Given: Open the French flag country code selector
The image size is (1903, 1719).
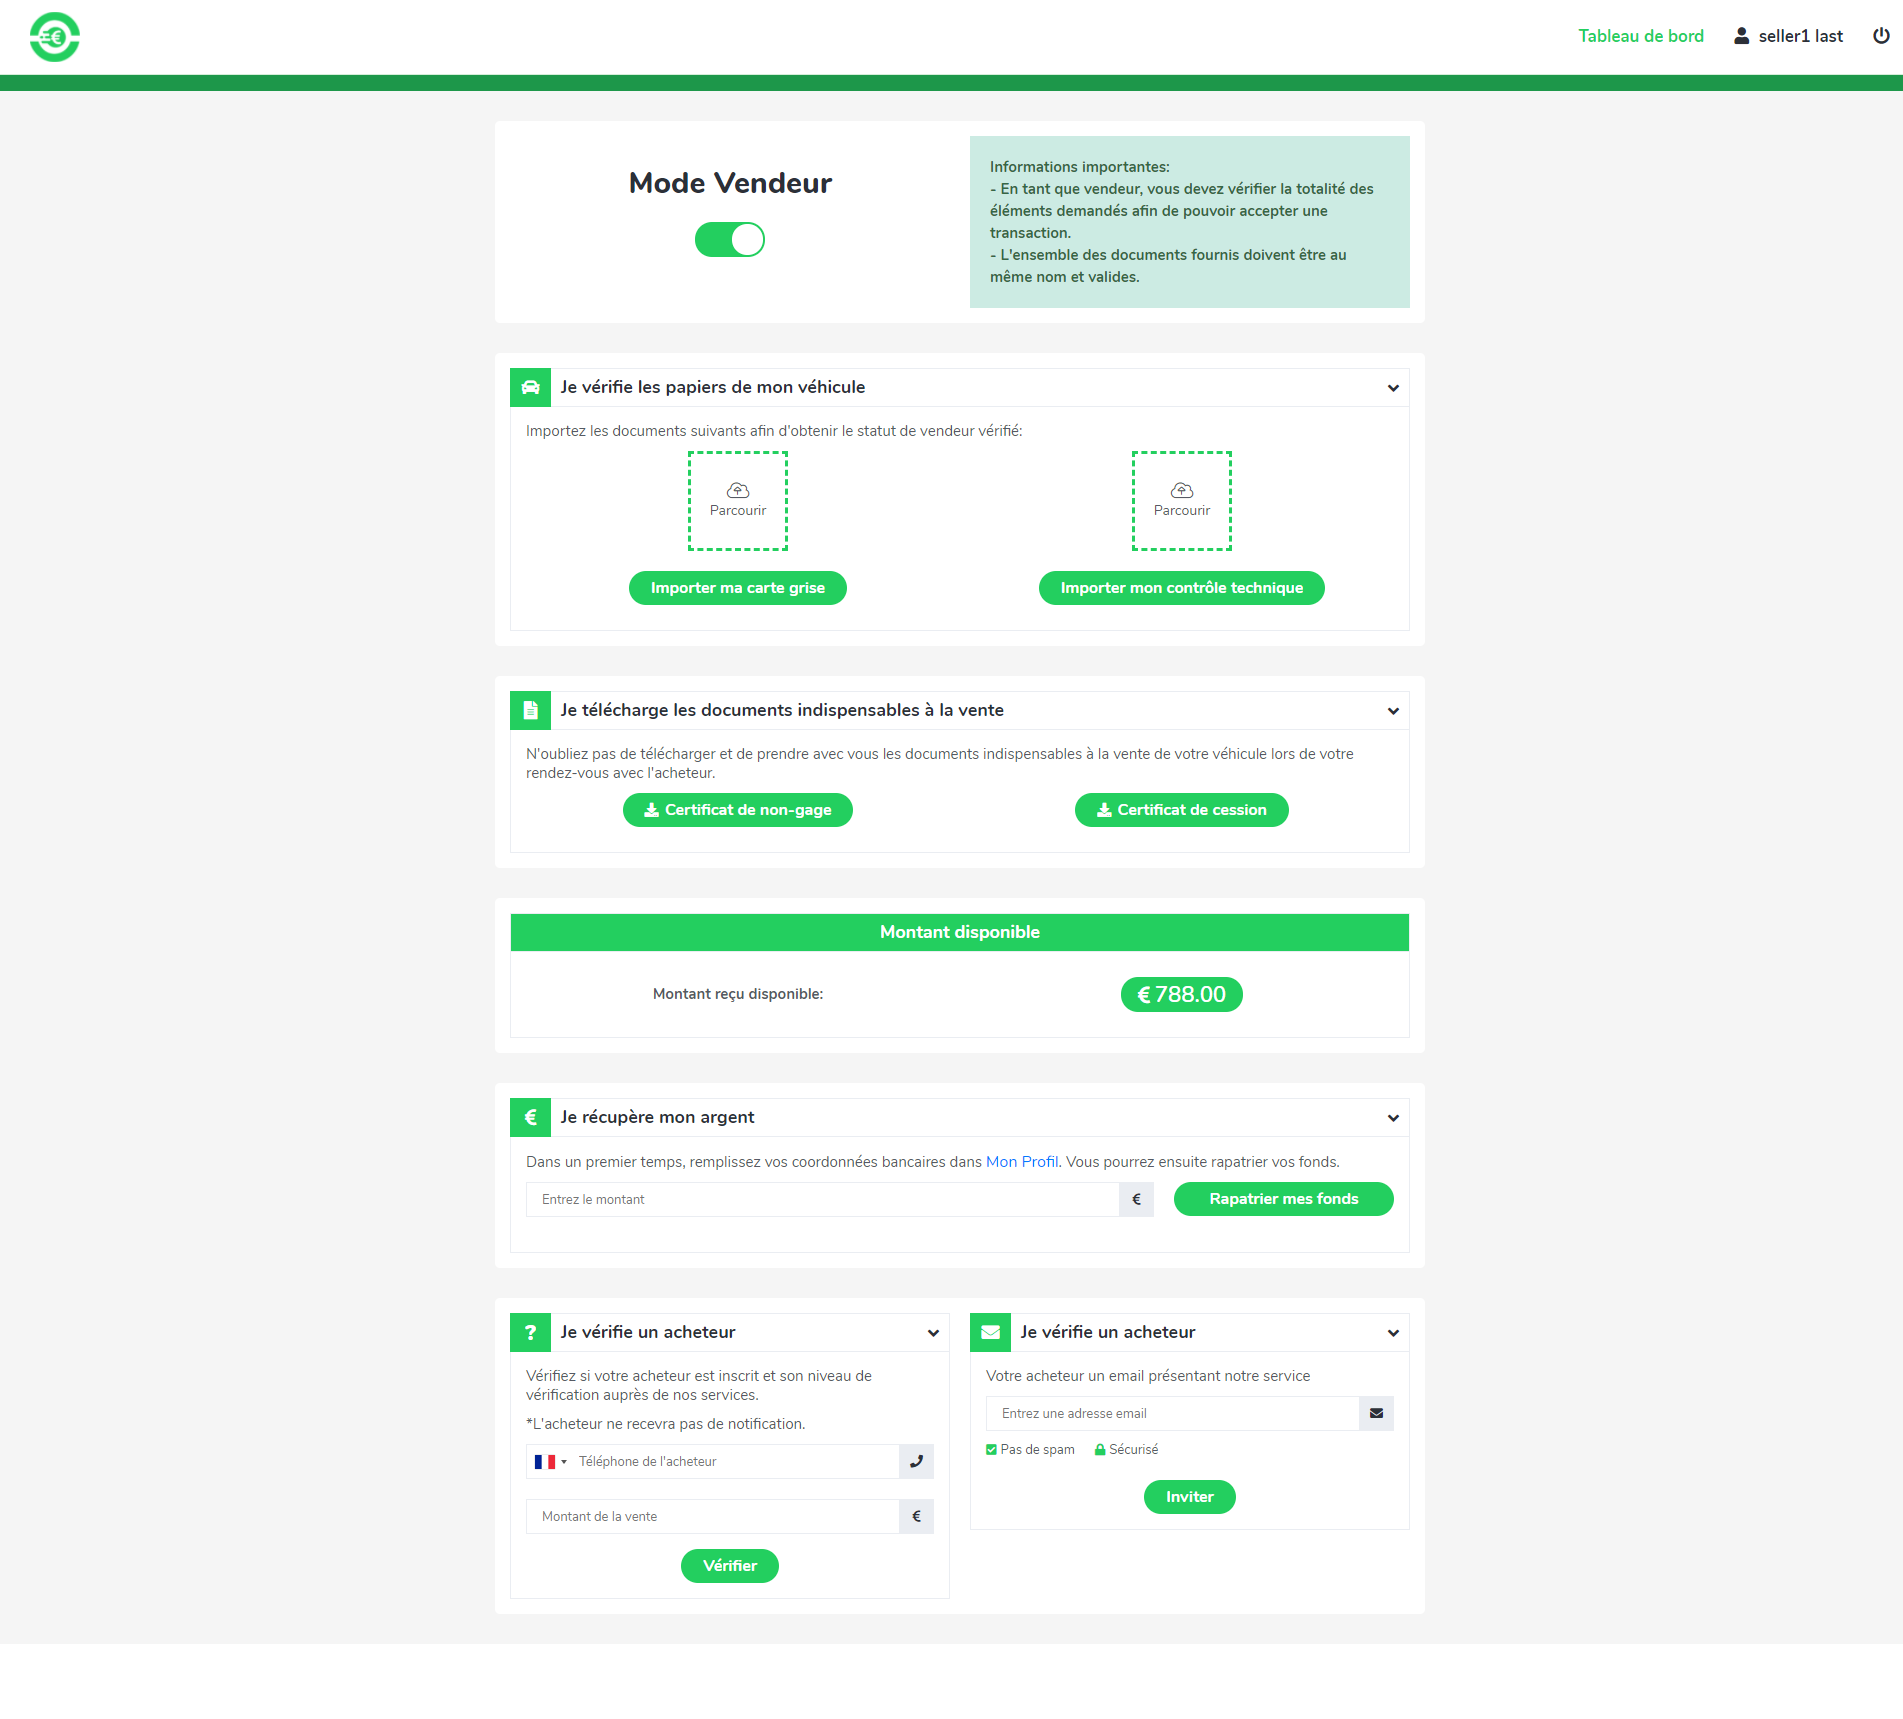Looking at the screenshot, I should coord(550,1462).
